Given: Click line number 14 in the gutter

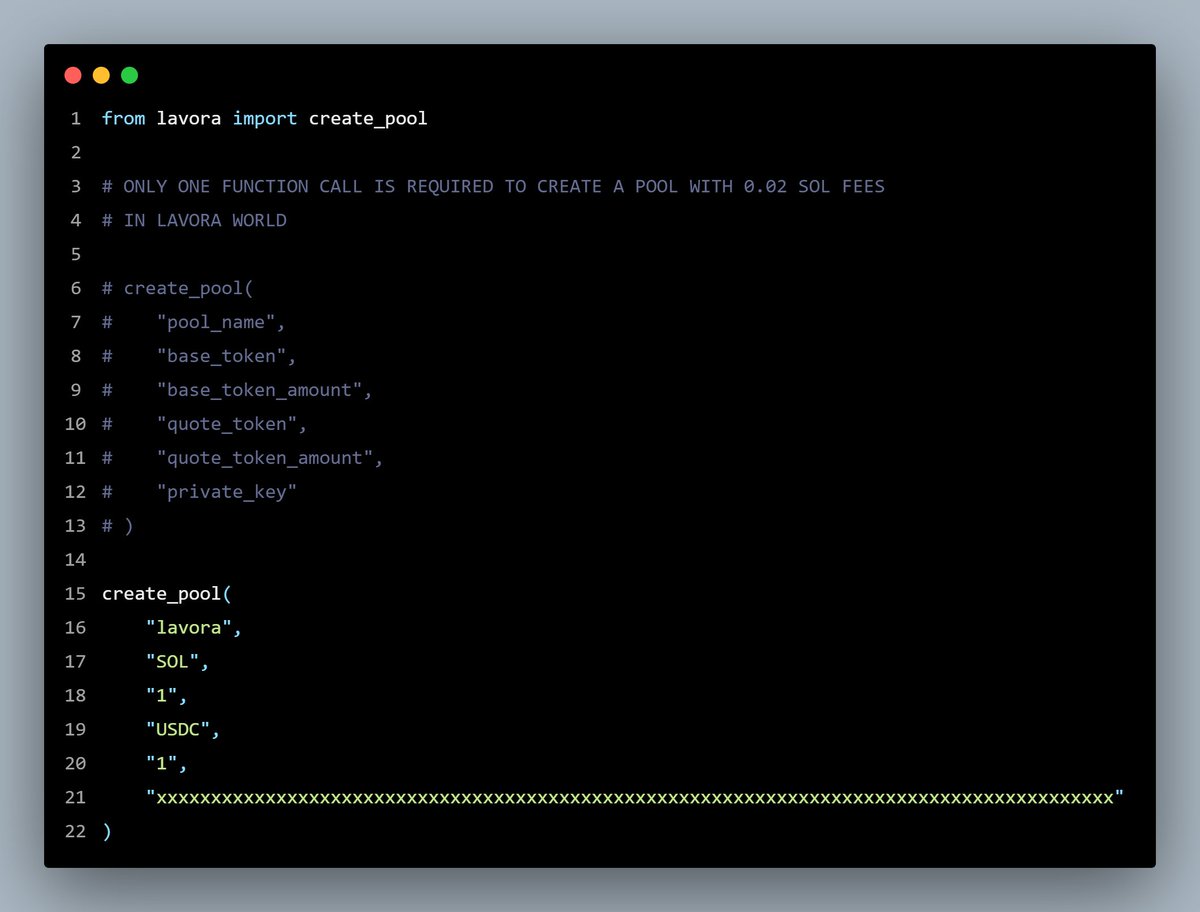Looking at the screenshot, I should pyautogui.click(x=75, y=560).
